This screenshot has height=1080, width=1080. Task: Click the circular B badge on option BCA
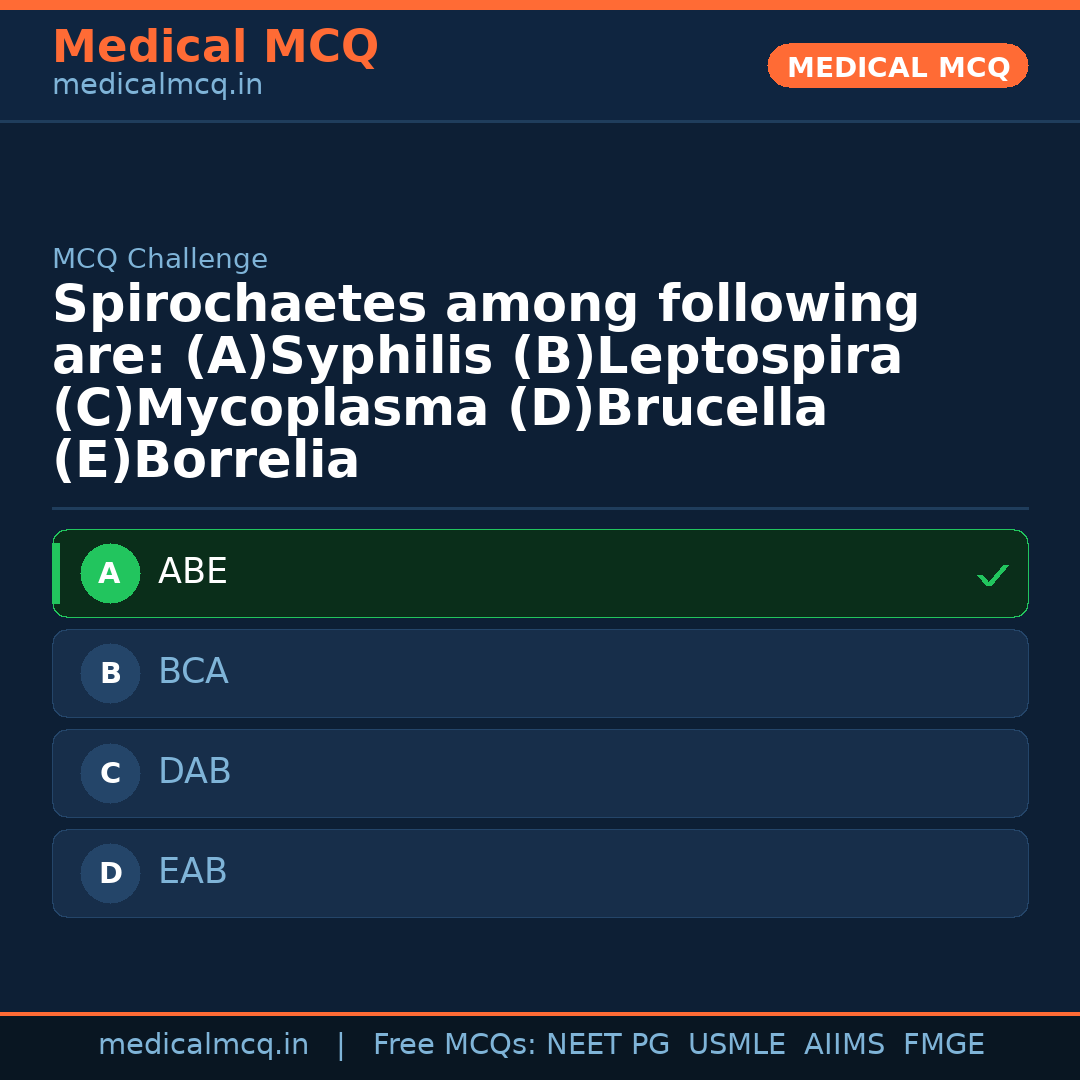(110, 673)
